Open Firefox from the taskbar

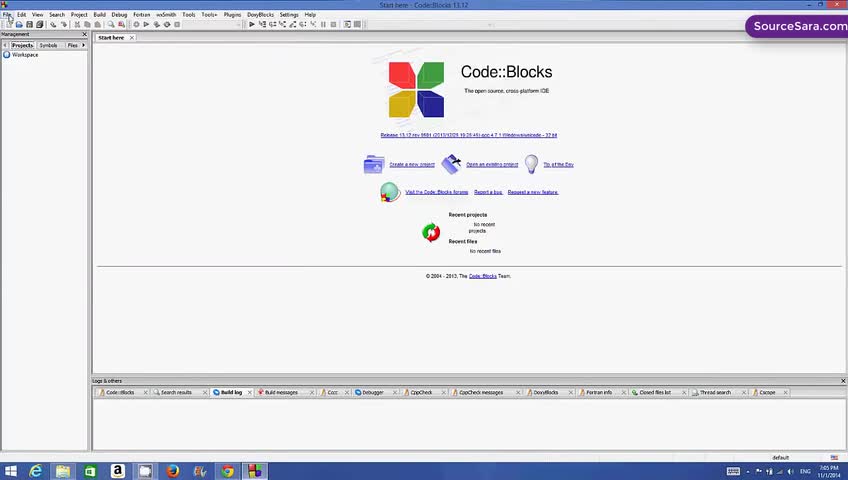coord(173,471)
